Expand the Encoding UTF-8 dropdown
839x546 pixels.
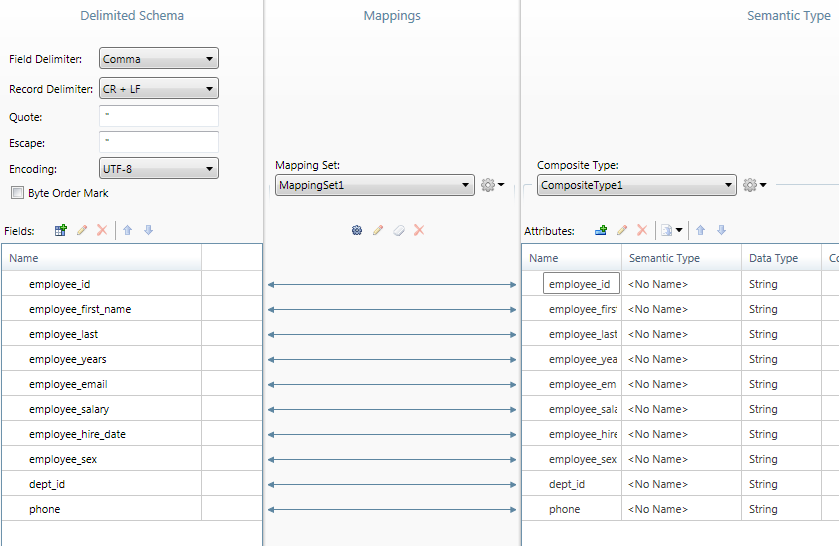tap(158, 169)
